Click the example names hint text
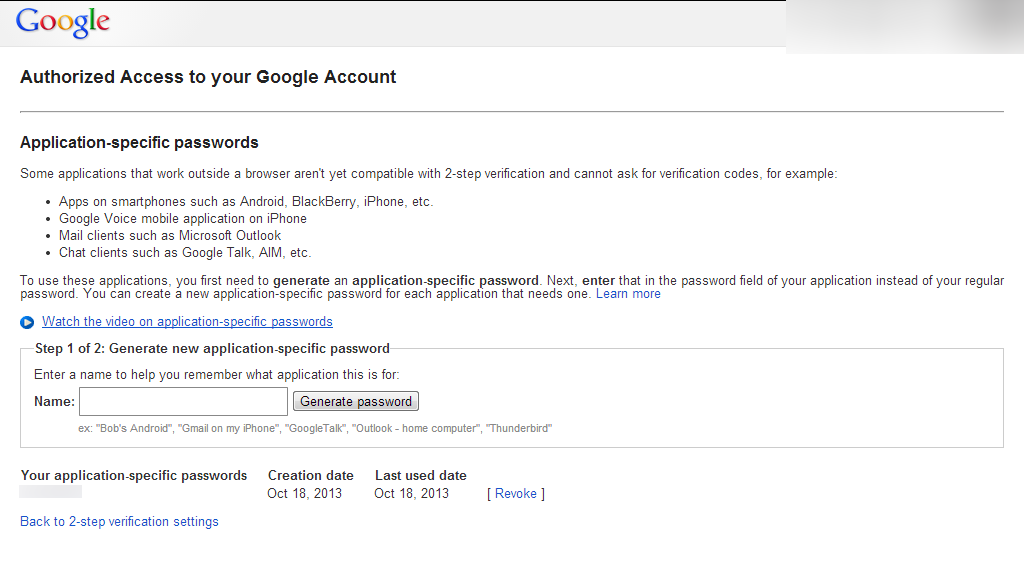This screenshot has width=1024, height=576. tap(315, 428)
